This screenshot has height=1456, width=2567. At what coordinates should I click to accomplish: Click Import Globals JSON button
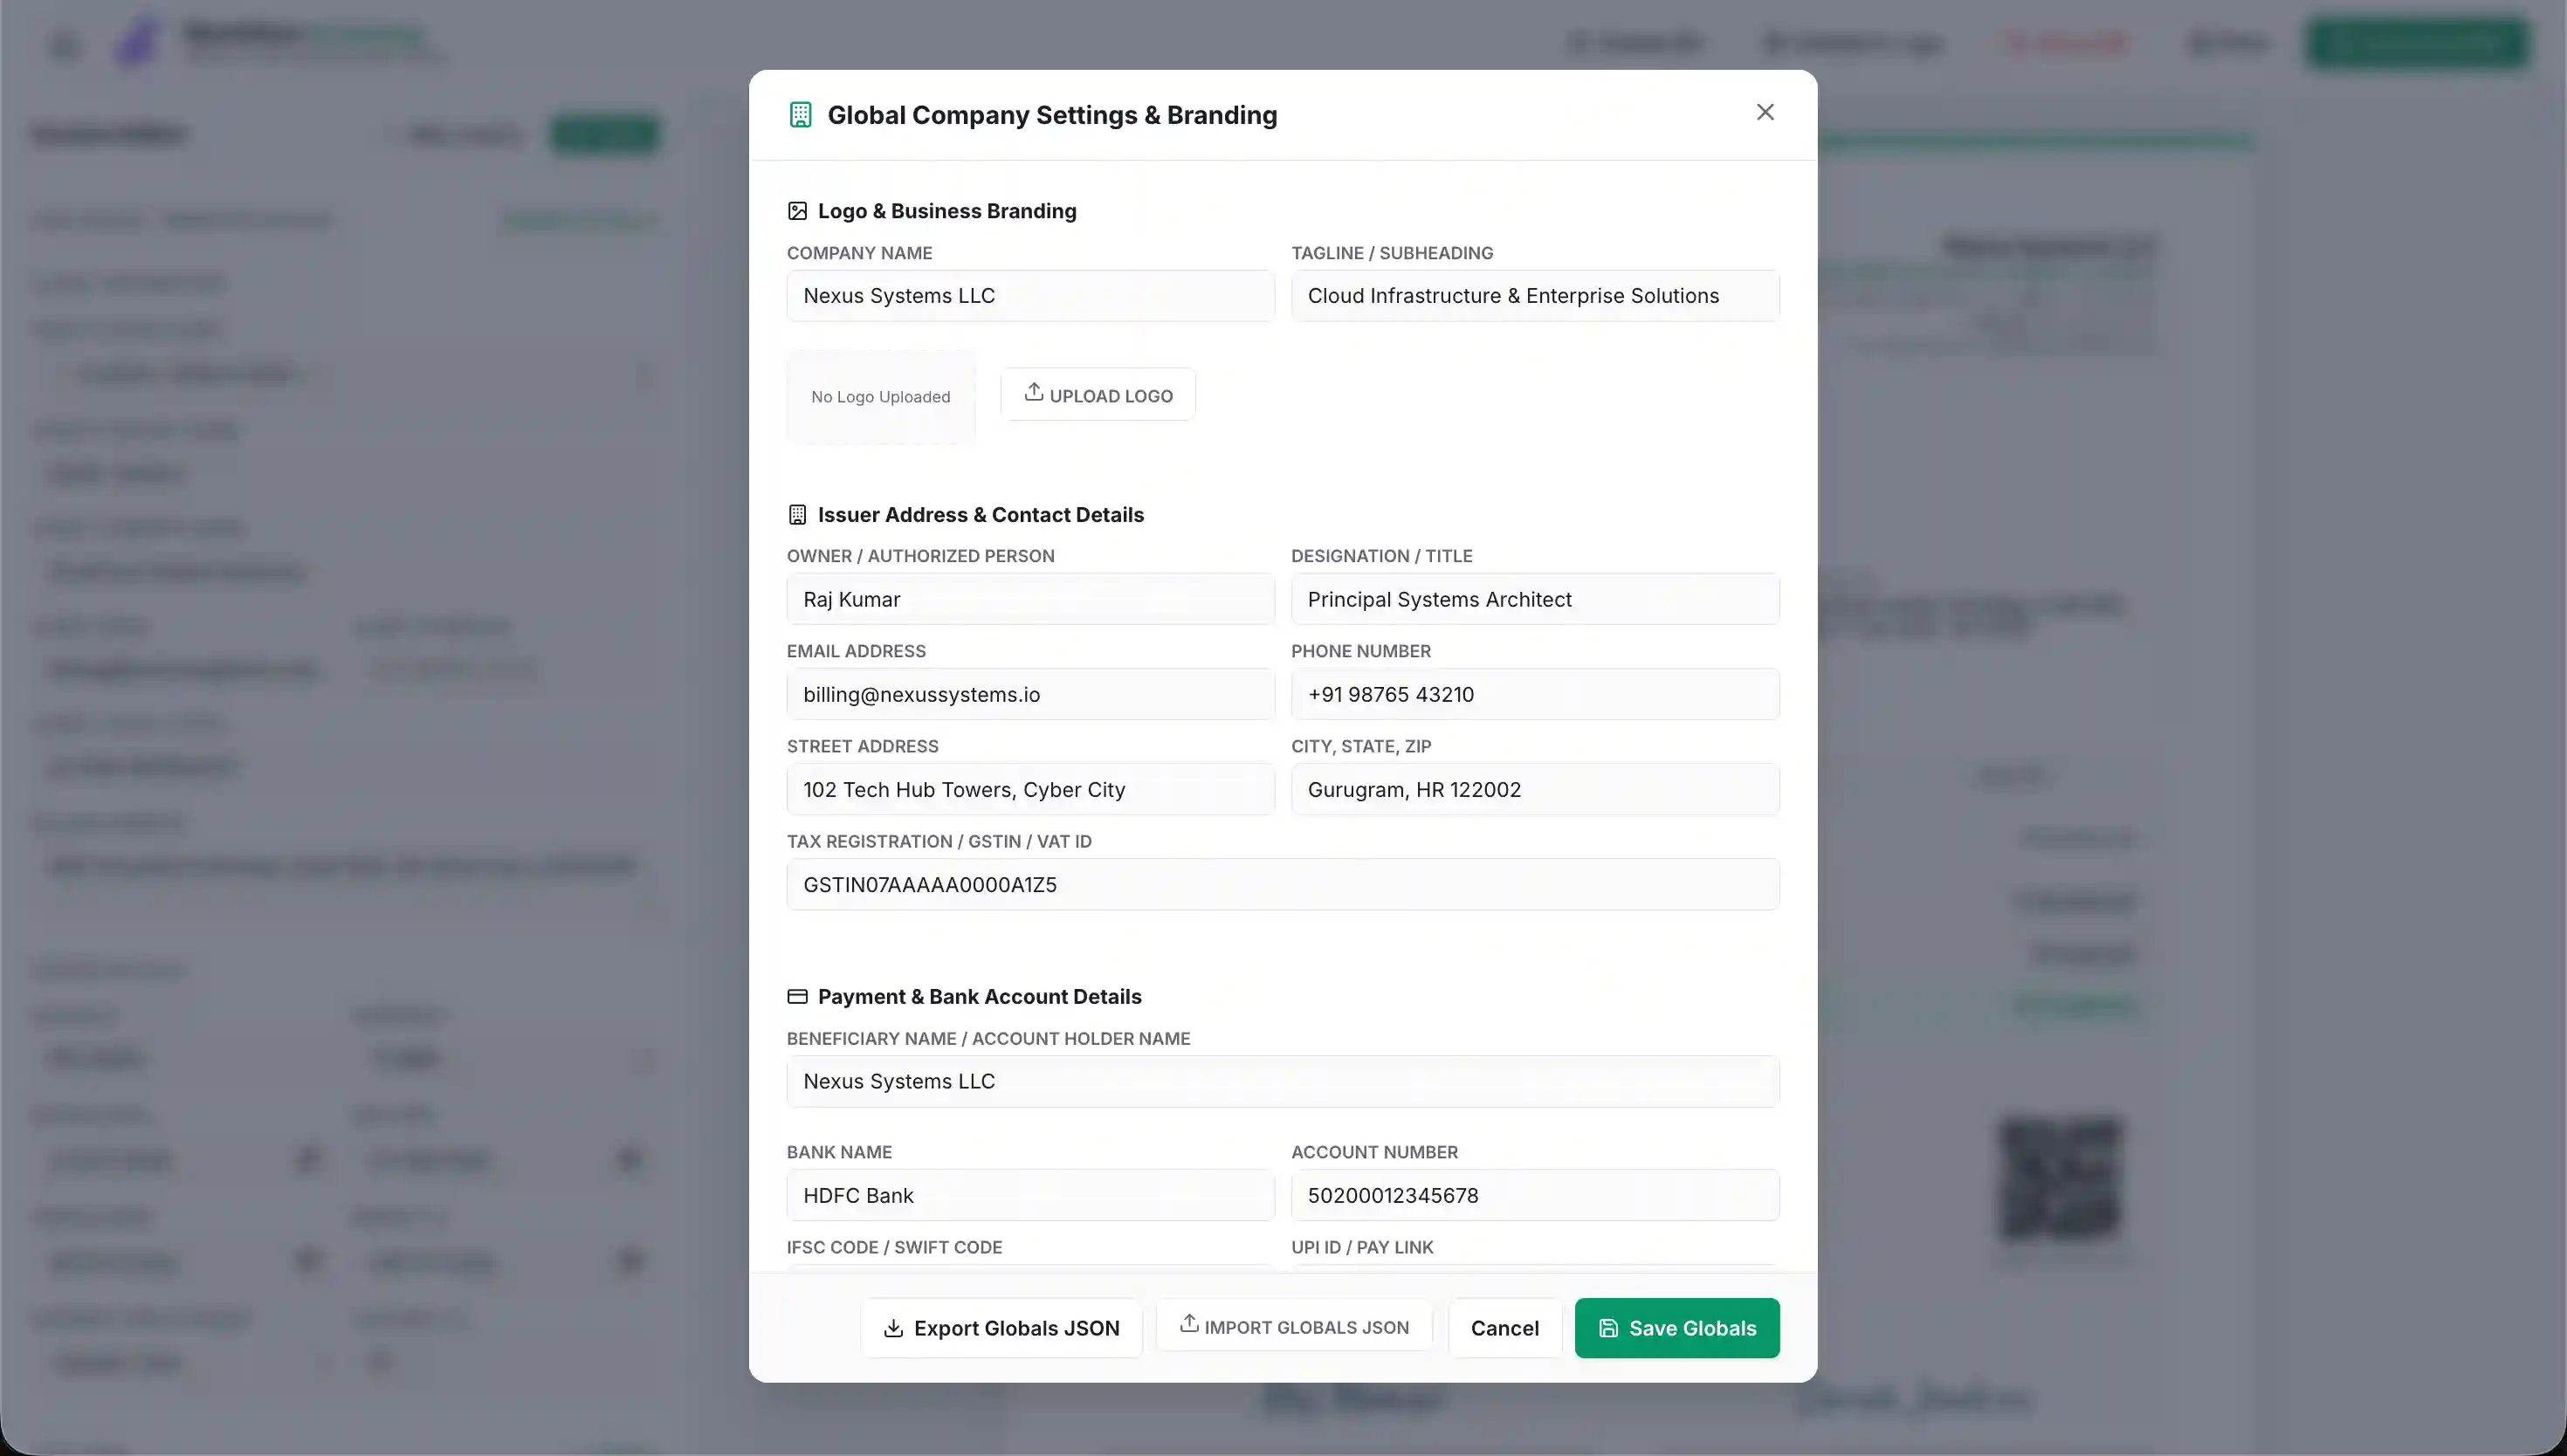(1294, 1326)
